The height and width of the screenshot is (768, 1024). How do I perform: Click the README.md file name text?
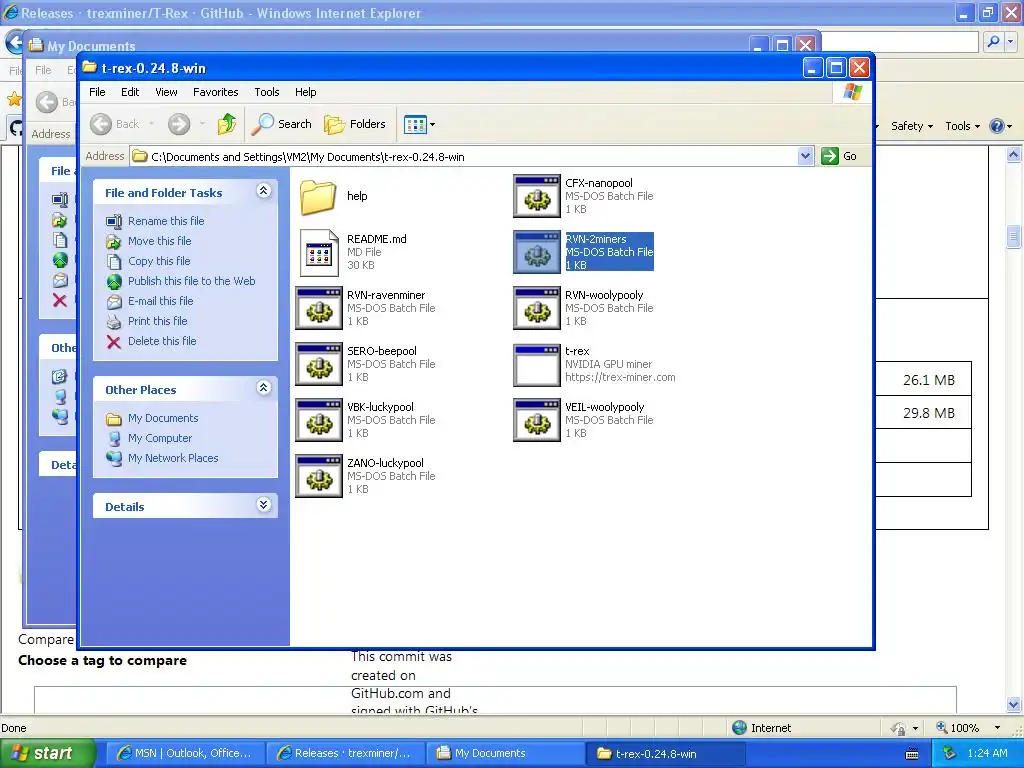coord(377,239)
